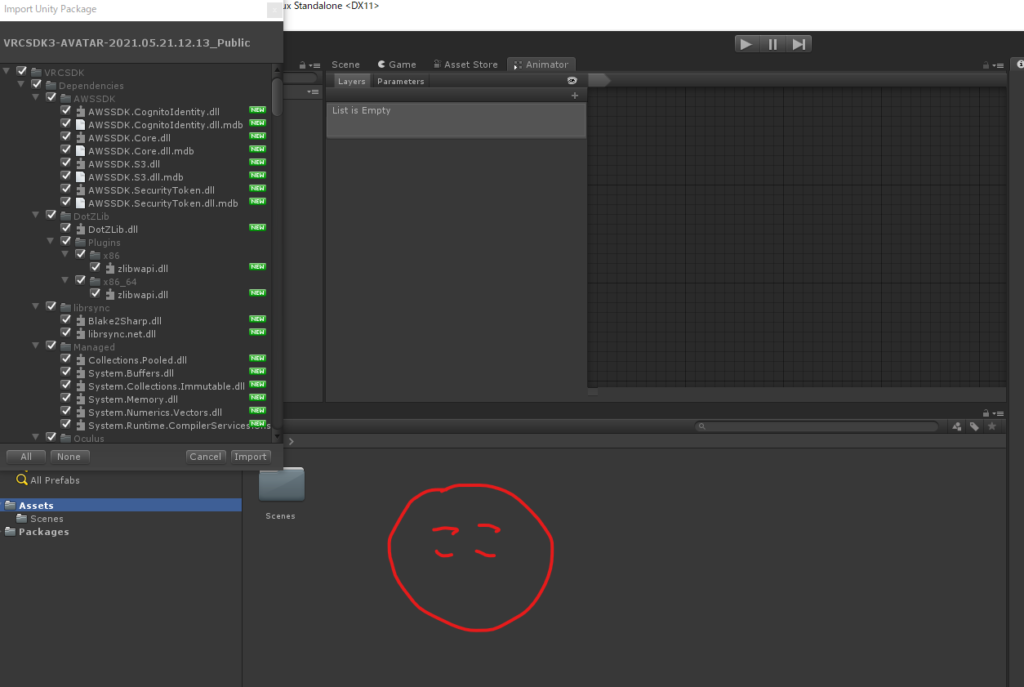This screenshot has width=1024, height=687.
Task: Switch to Animator Parameters tab
Action: tap(400, 81)
